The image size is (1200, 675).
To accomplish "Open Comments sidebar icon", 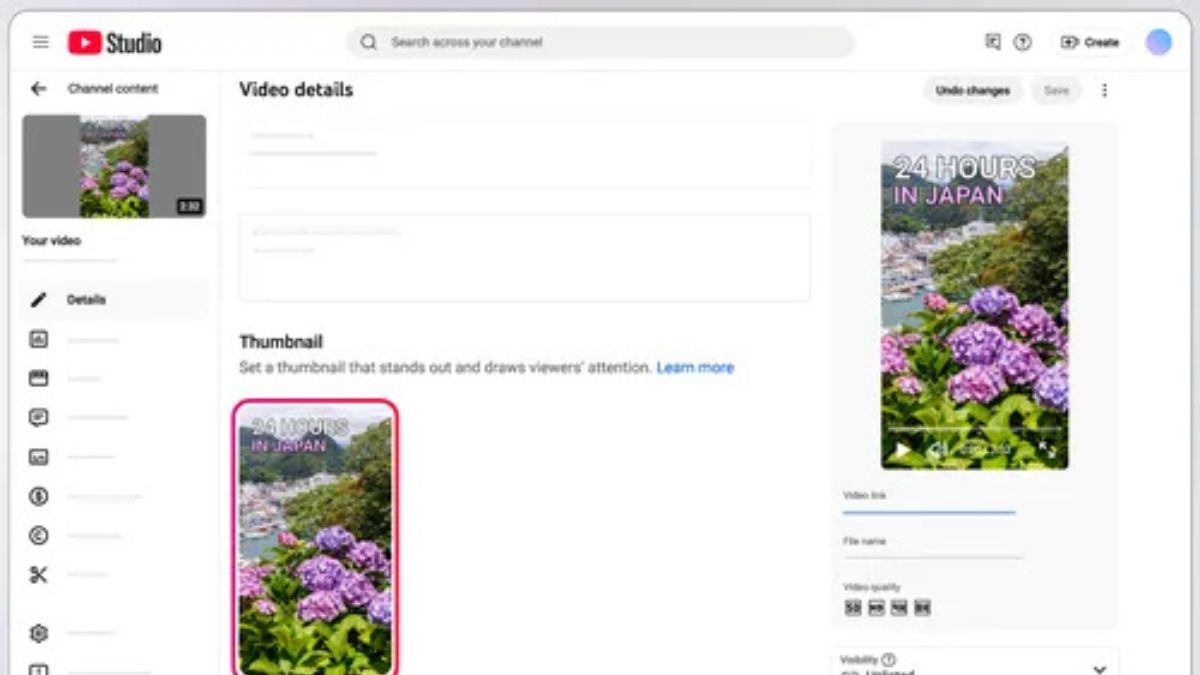I will (x=39, y=418).
